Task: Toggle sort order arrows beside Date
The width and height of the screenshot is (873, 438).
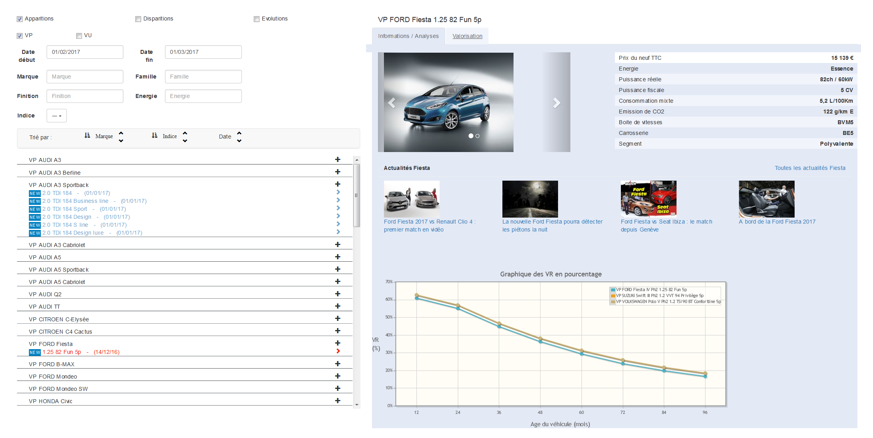Action: pyautogui.click(x=239, y=136)
